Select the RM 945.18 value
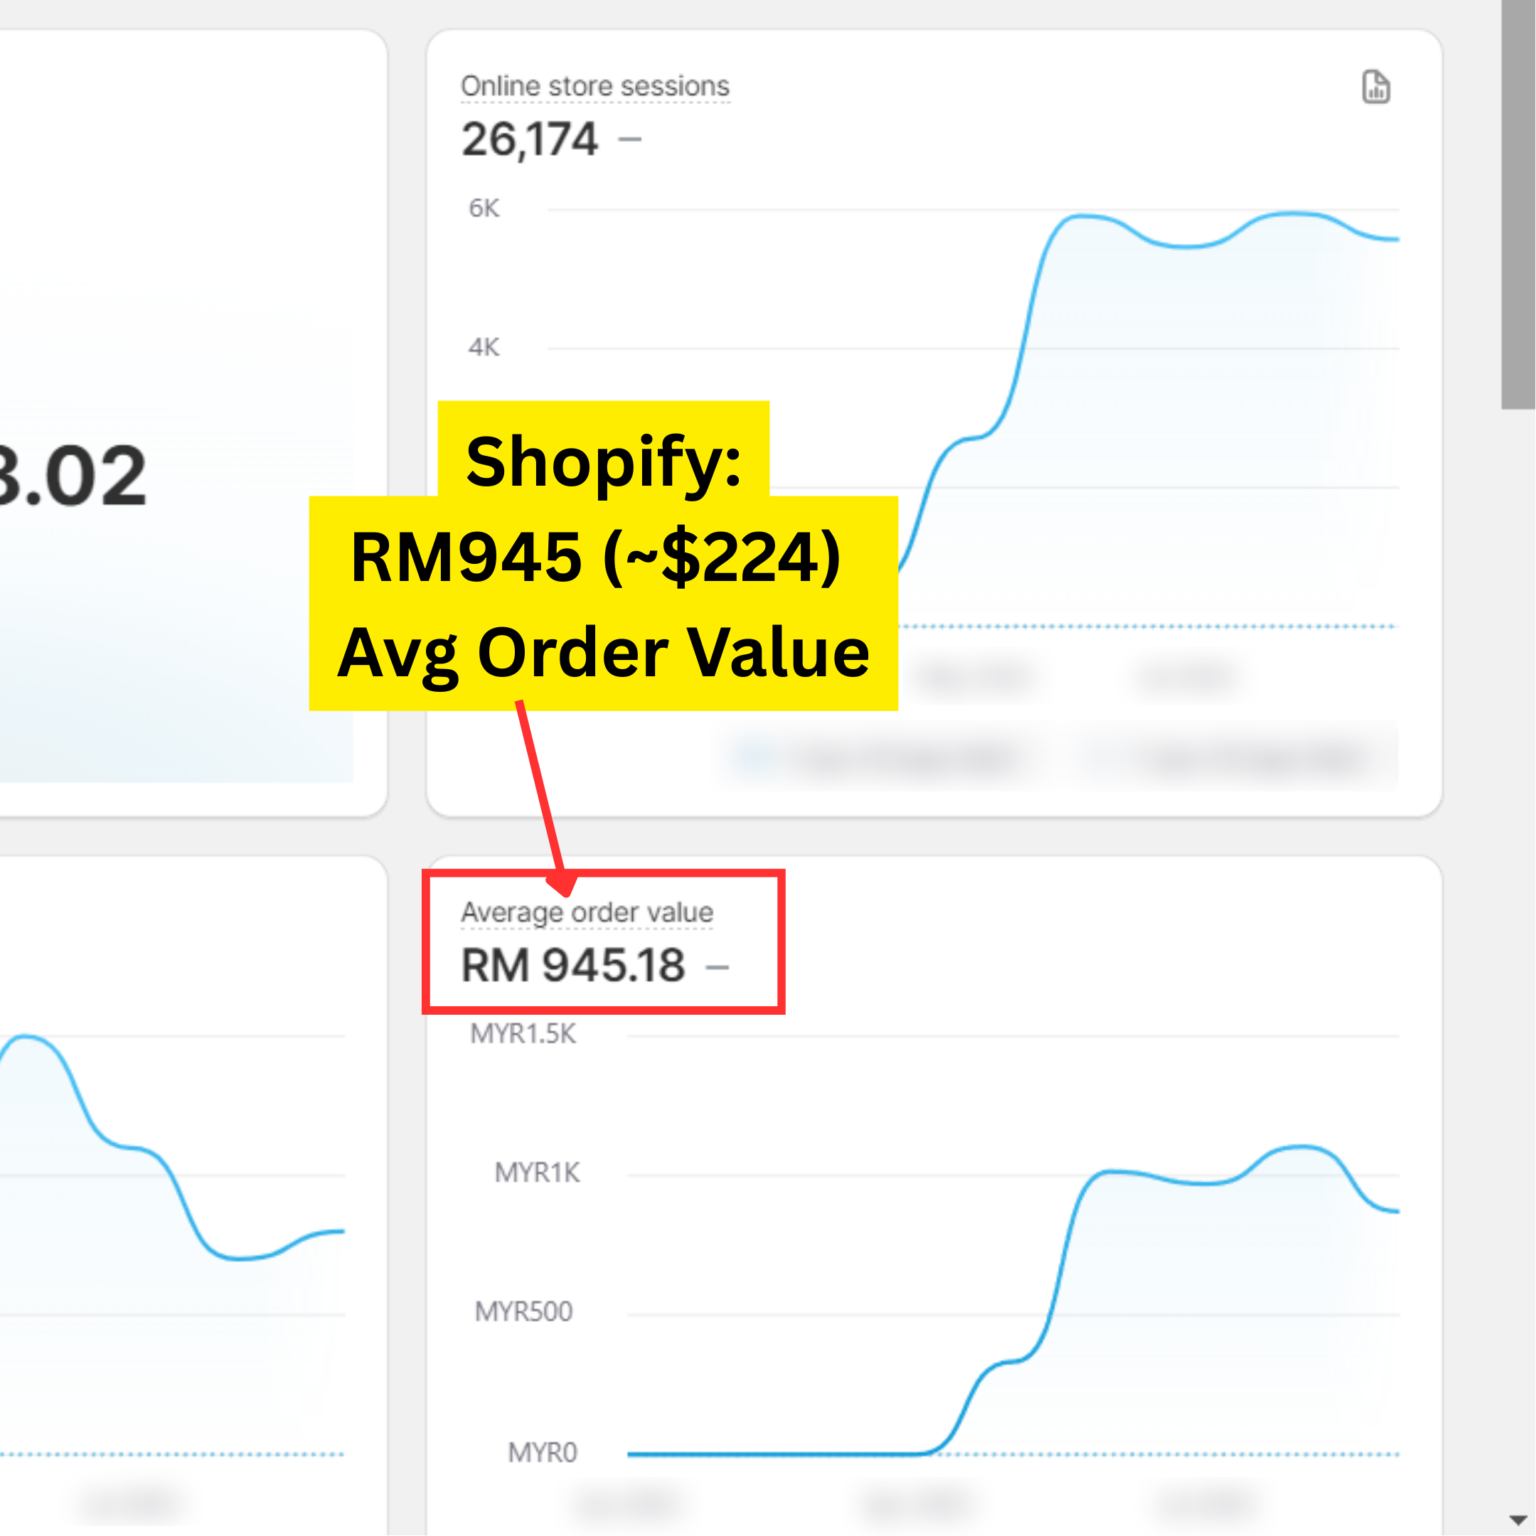The height and width of the screenshot is (1536, 1536). [572, 966]
